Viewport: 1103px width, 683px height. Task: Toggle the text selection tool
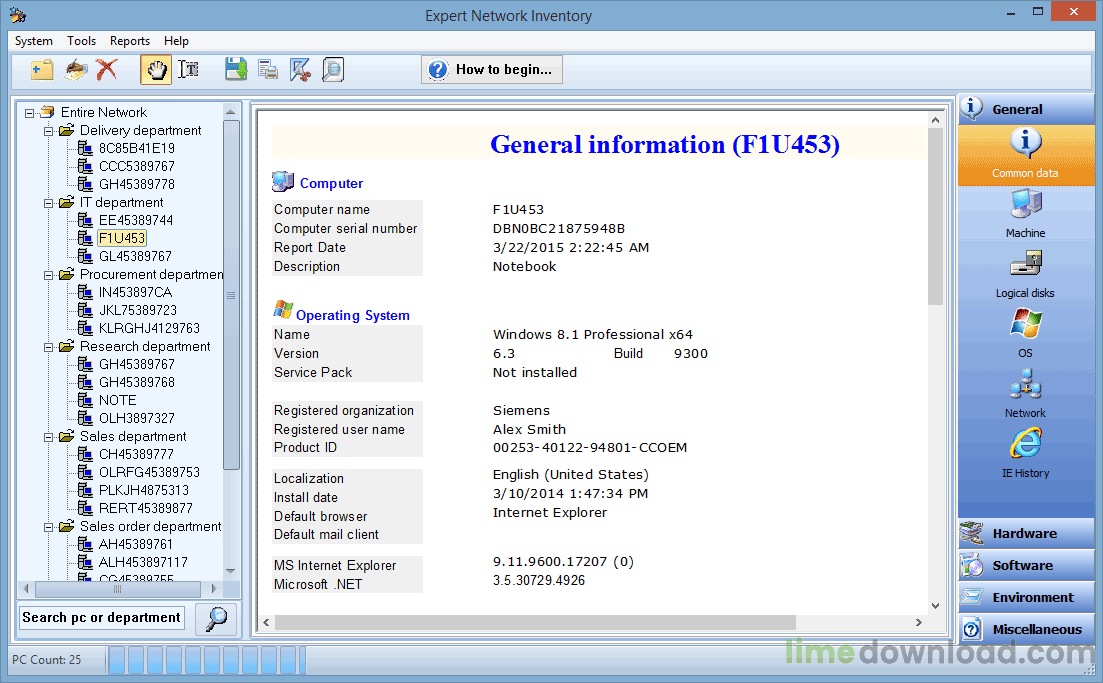189,69
